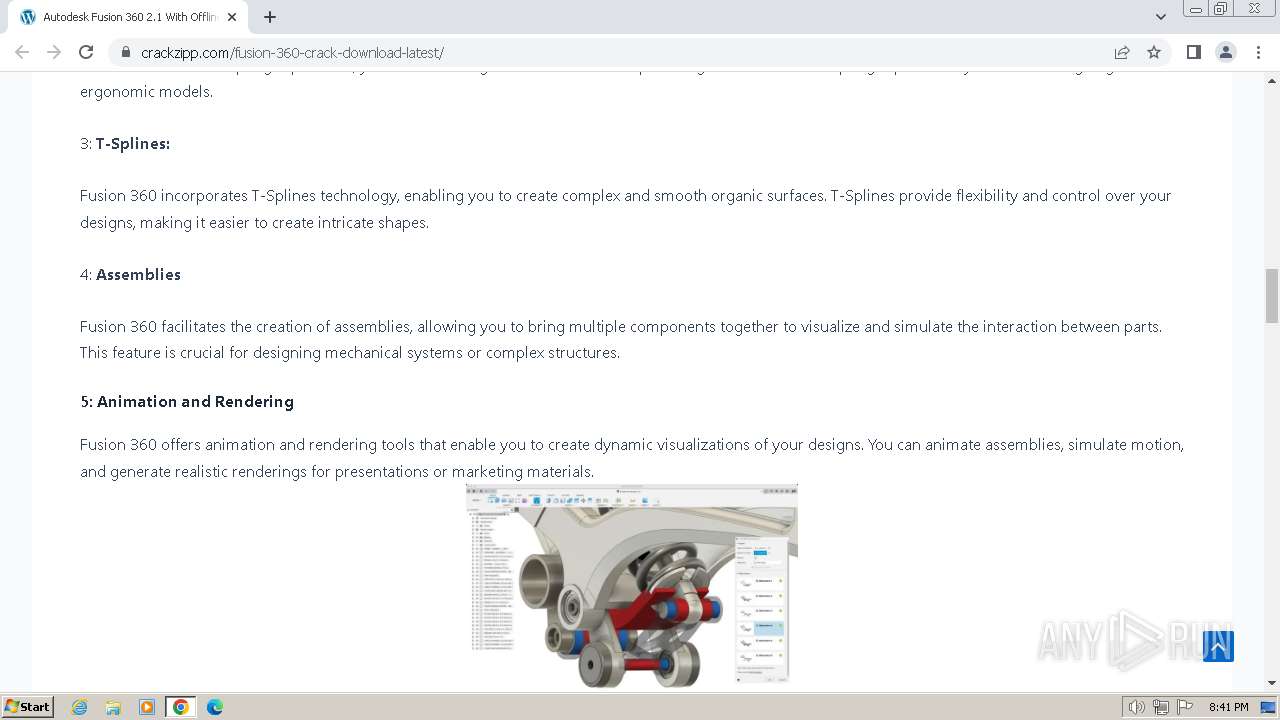Switch to Chrome on the taskbar

pos(181,707)
